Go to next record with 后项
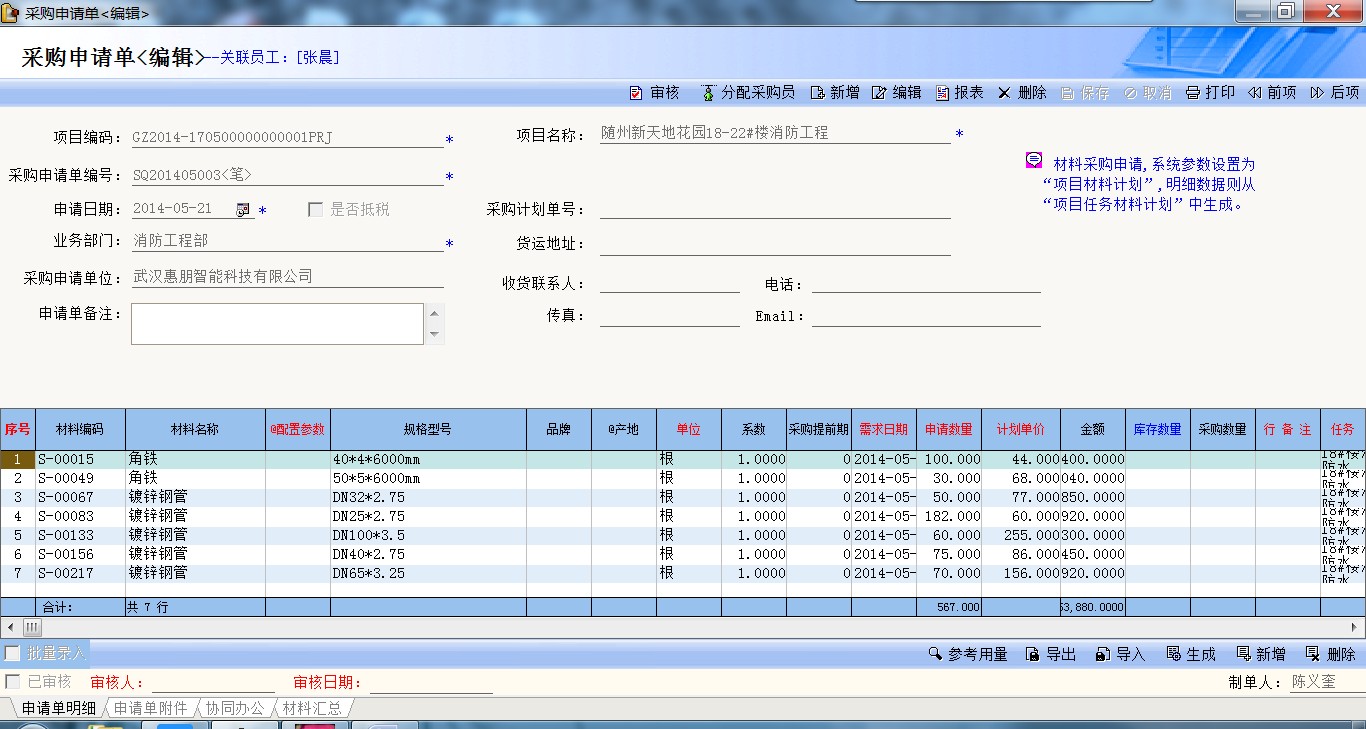 pyautogui.click(x=1317, y=93)
